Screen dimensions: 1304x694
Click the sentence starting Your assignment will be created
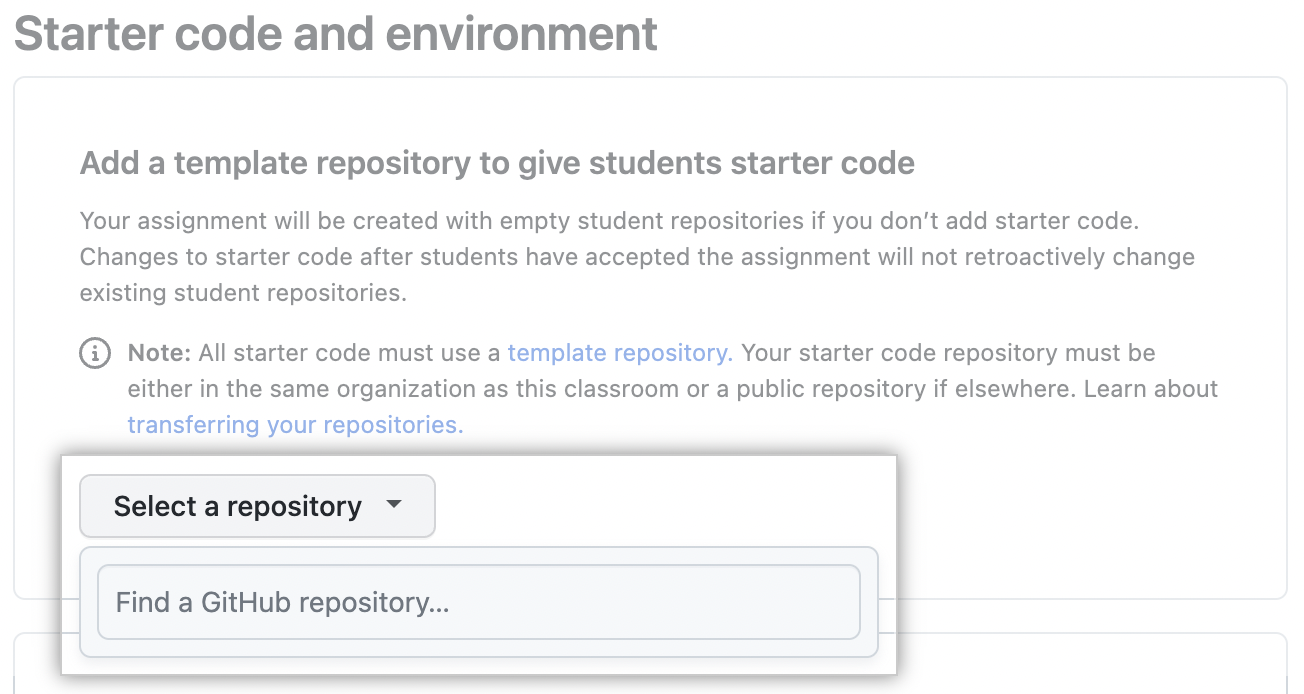point(610,220)
